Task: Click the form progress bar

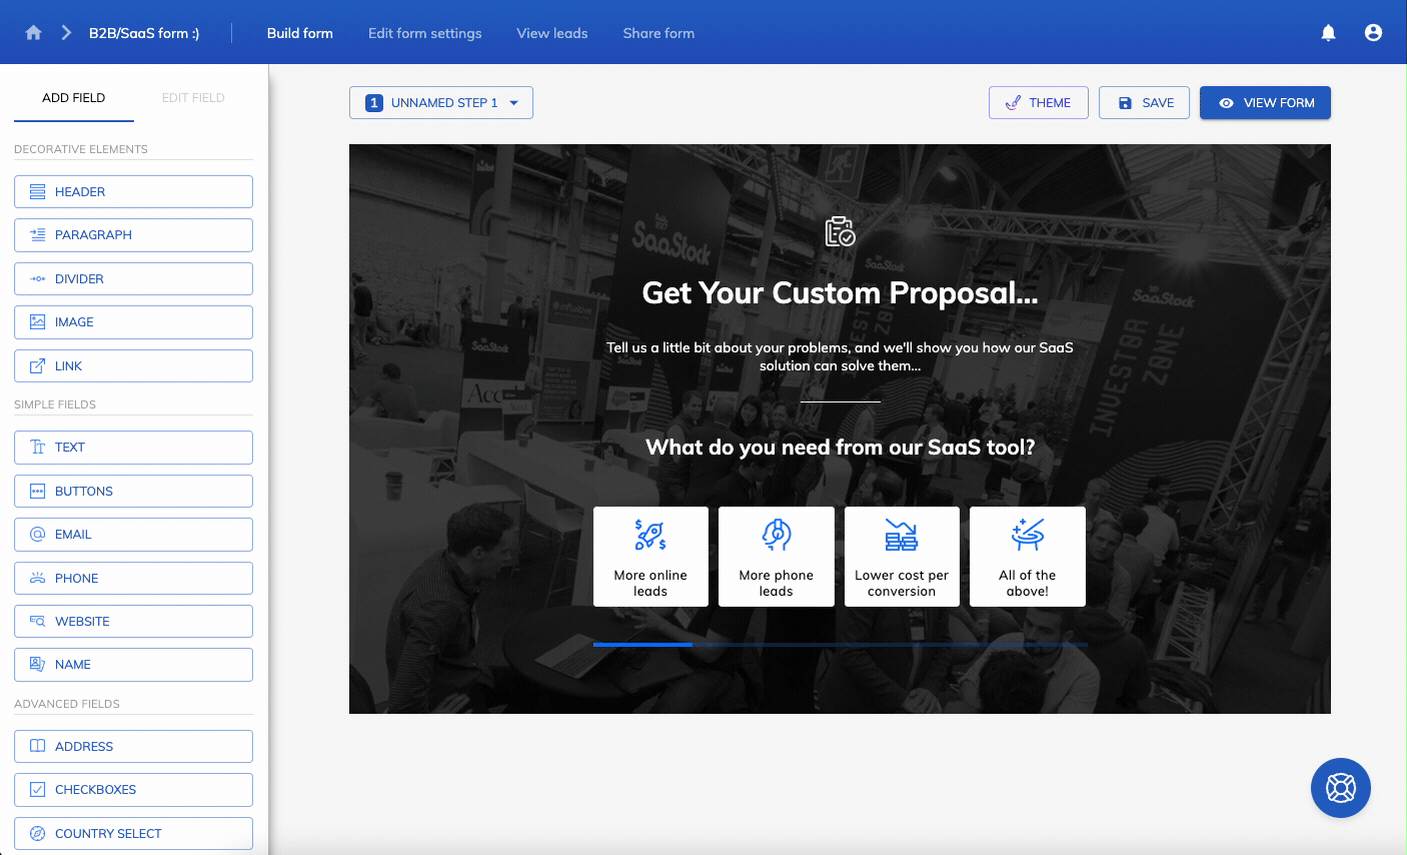Action: (x=840, y=645)
